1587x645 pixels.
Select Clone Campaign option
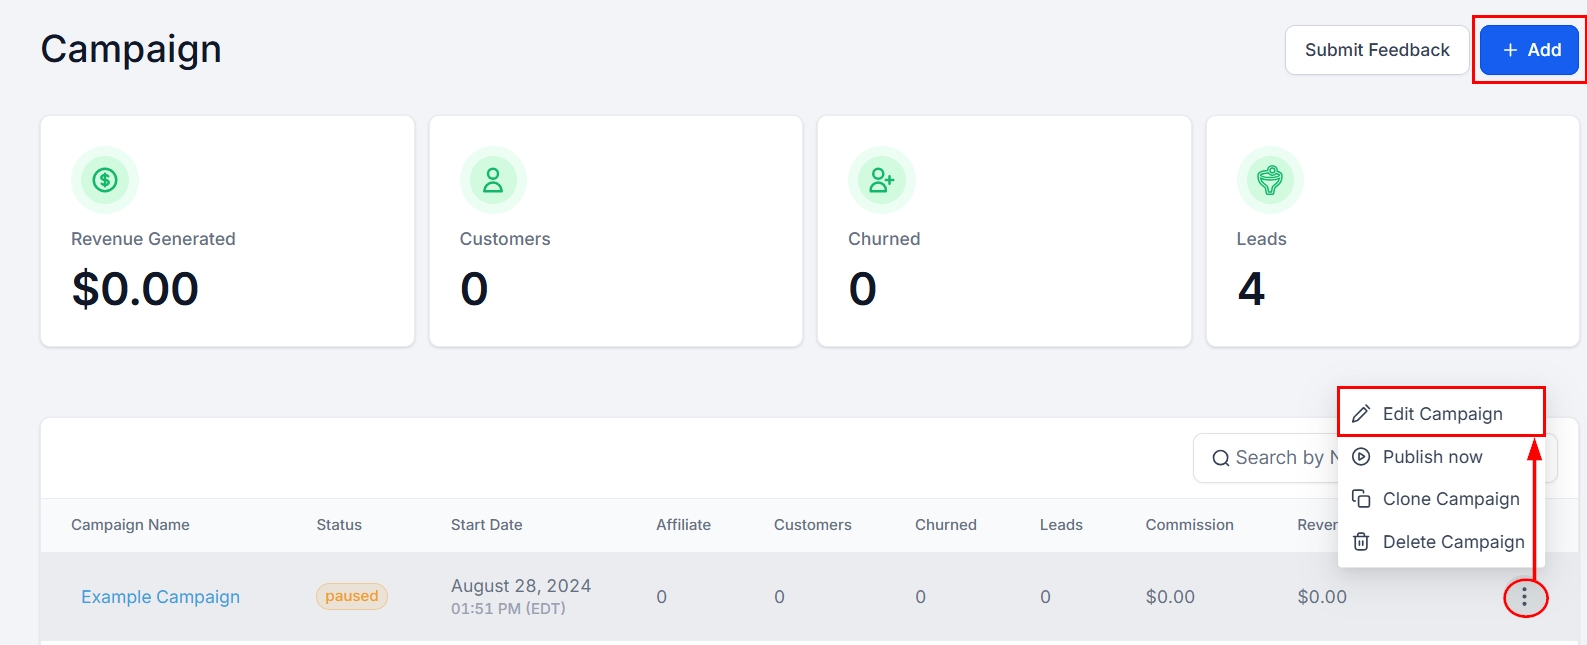[x=1450, y=499]
